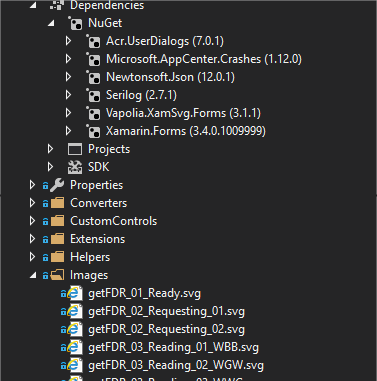The image size is (377, 381).
Task: Select the Helpers folder label
Action: coord(90,257)
